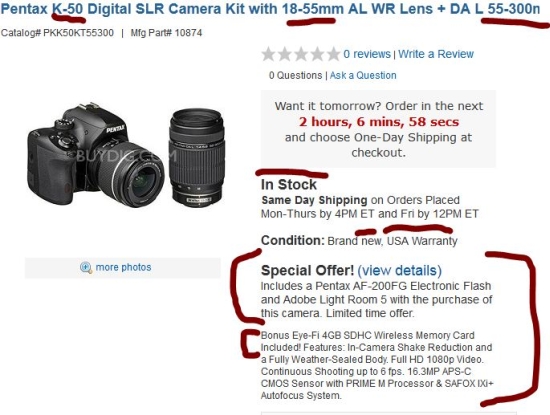The height and width of the screenshot is (415, 550).
Task: Click the In Stock heading
Action: tap(289, 185)
